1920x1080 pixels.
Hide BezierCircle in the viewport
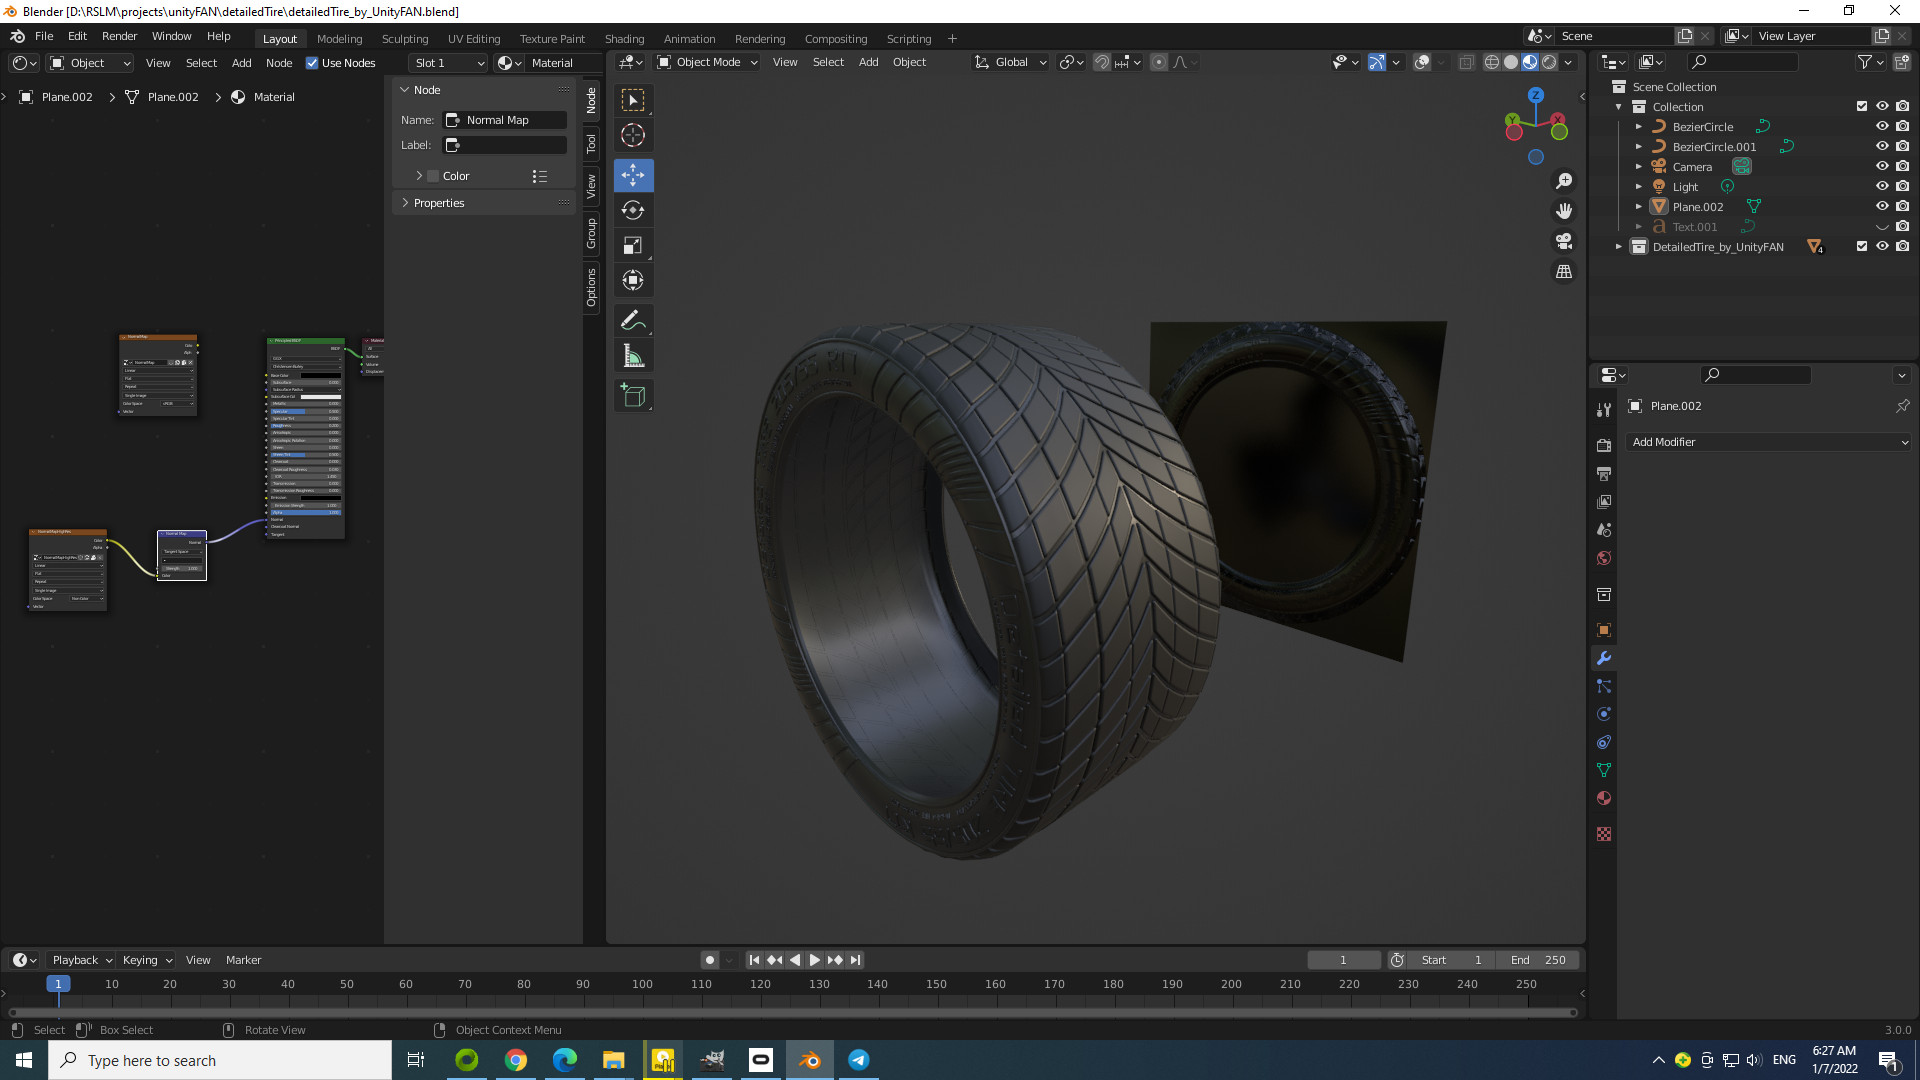1883,126
